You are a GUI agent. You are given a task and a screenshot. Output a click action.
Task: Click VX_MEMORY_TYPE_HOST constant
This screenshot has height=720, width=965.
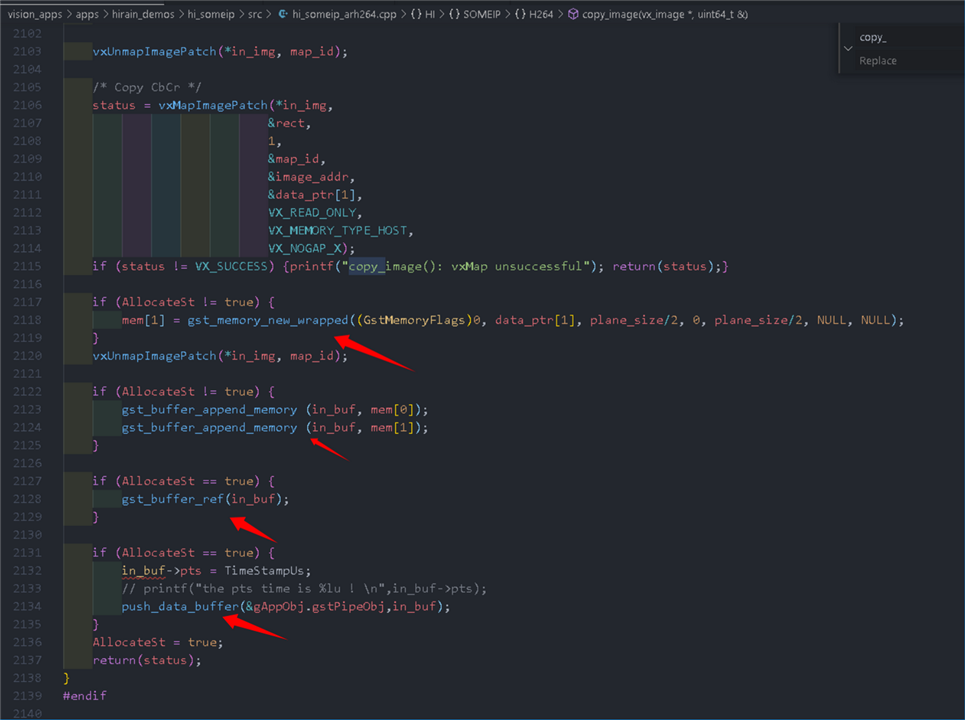click(x=338, y=230)
